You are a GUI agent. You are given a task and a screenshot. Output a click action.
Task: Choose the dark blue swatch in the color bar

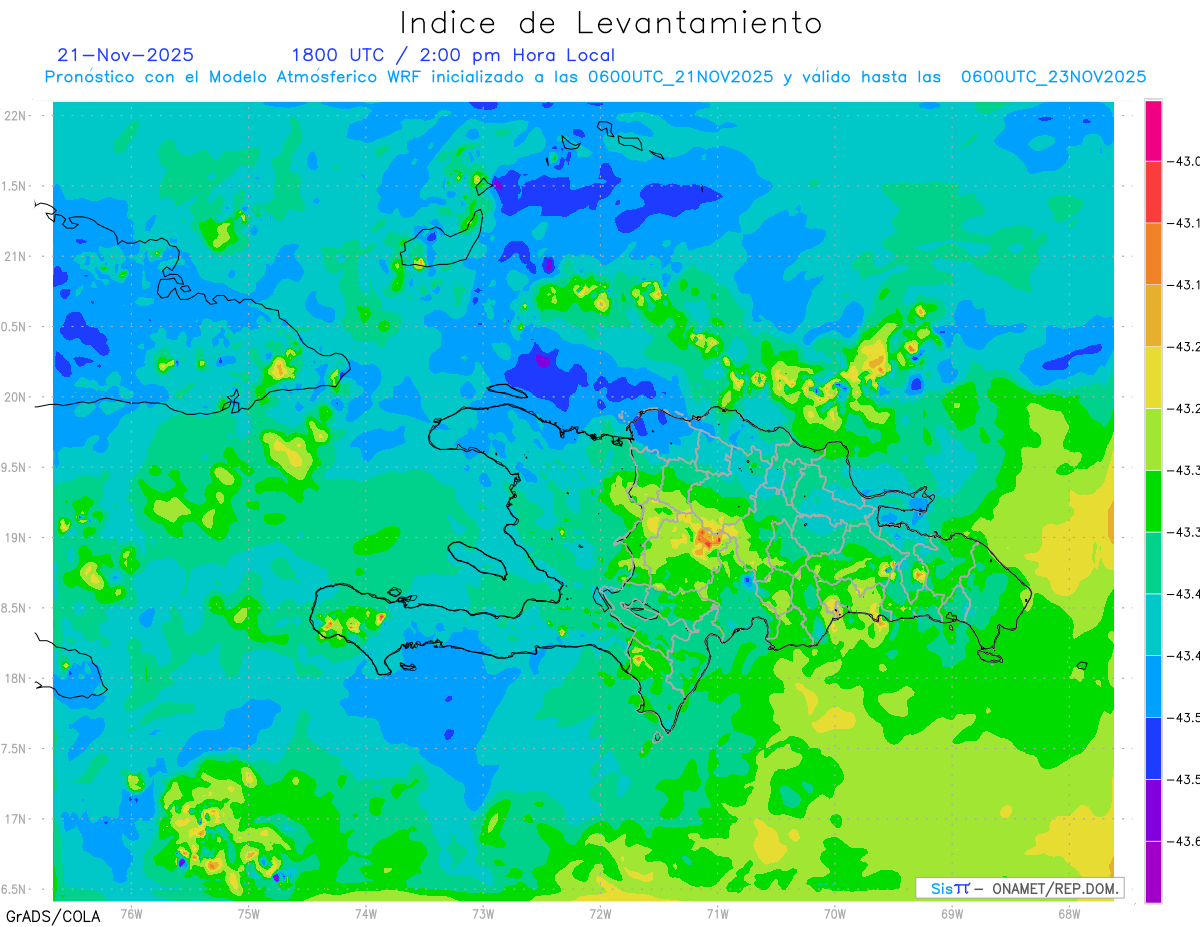1153,748
